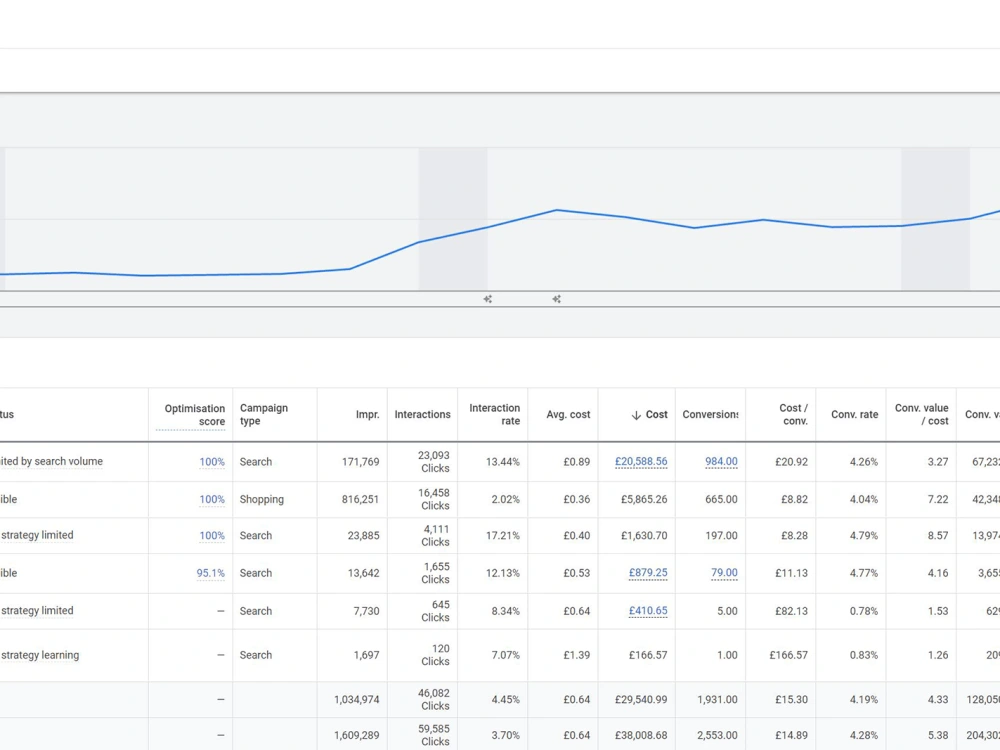The width and height of the screenshot is (1000, 750).
Task: Select total cost £38,008.68
Action: coord(641,735)
